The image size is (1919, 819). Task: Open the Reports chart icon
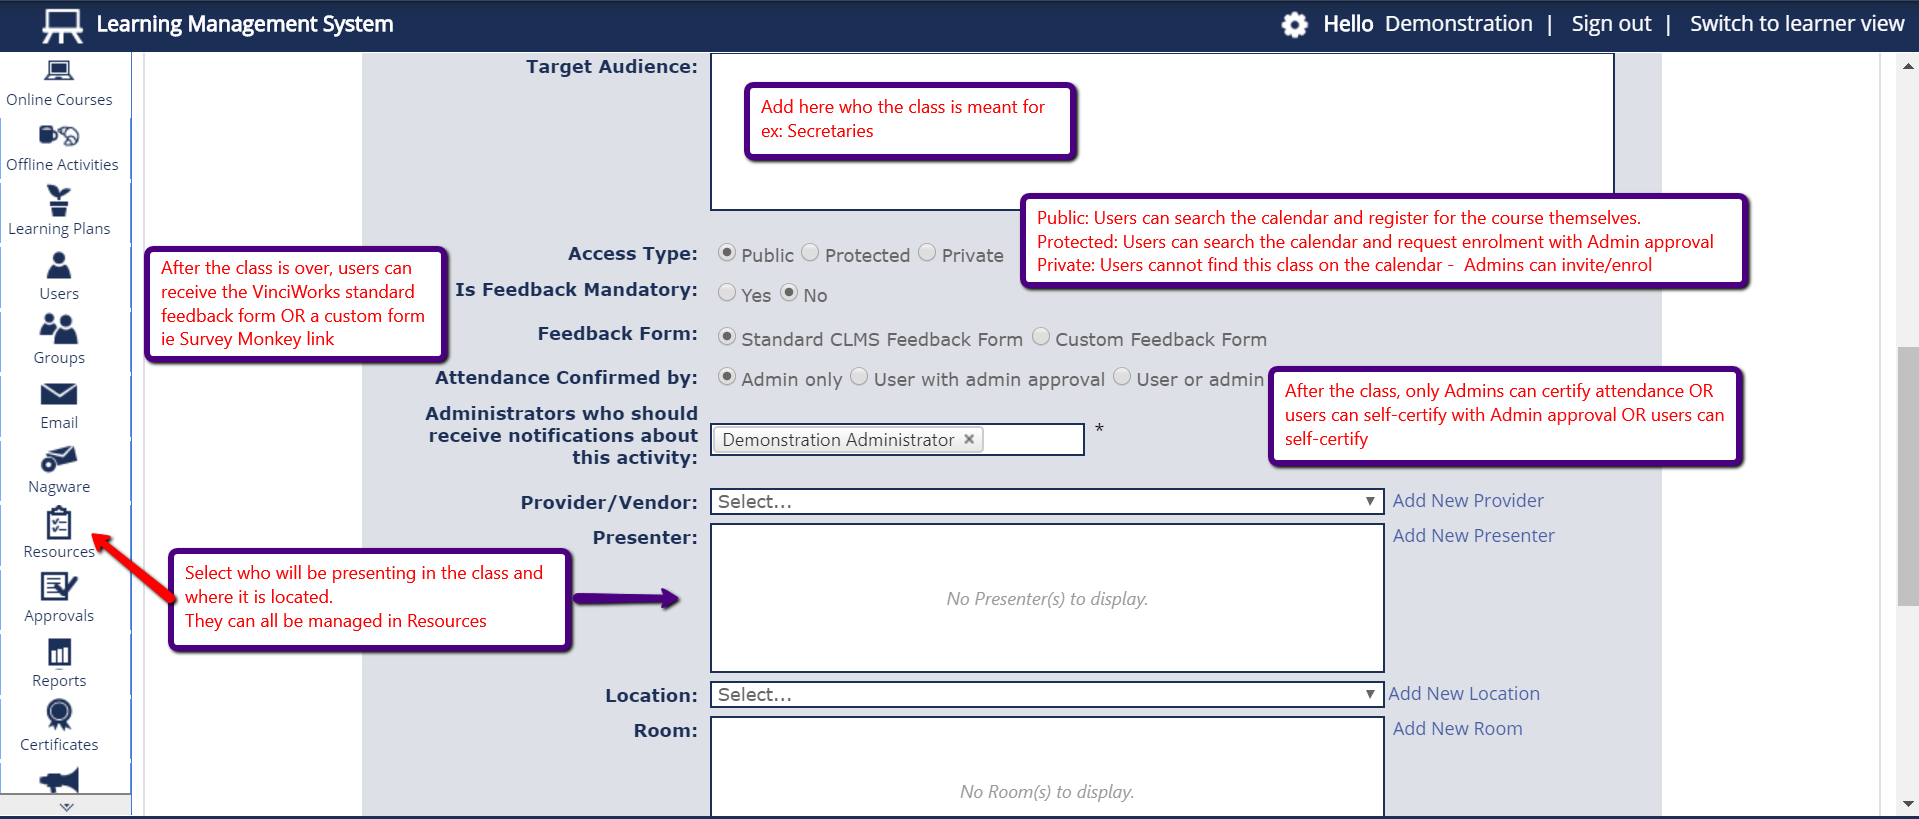(x=59, y=653)
